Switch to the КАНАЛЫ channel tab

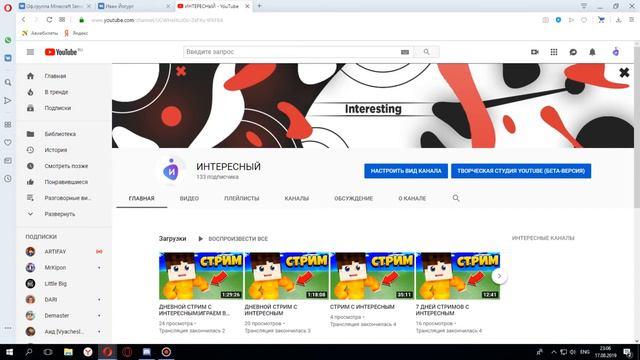297,198
